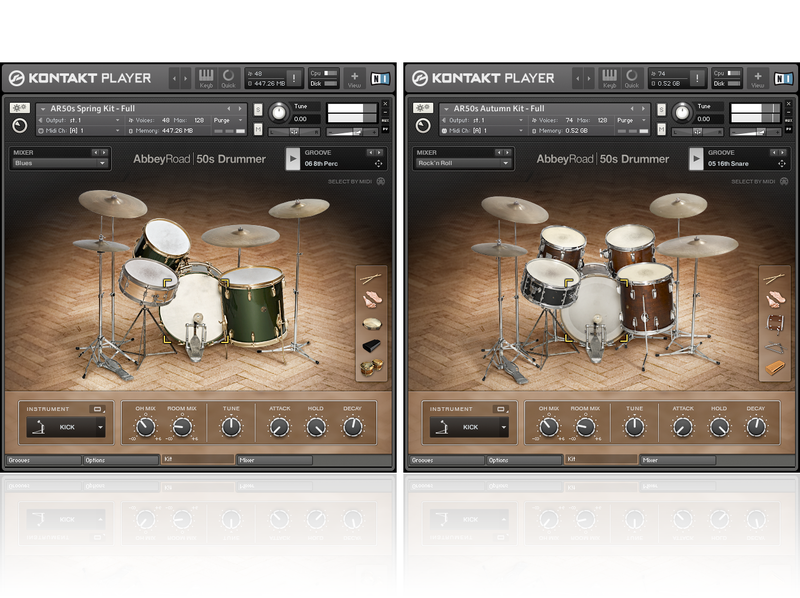Viewport: 800px width, 598px height.
Task: Toggle Select by MIDI in the Autumn Kit window
Action: coord(783,181)
